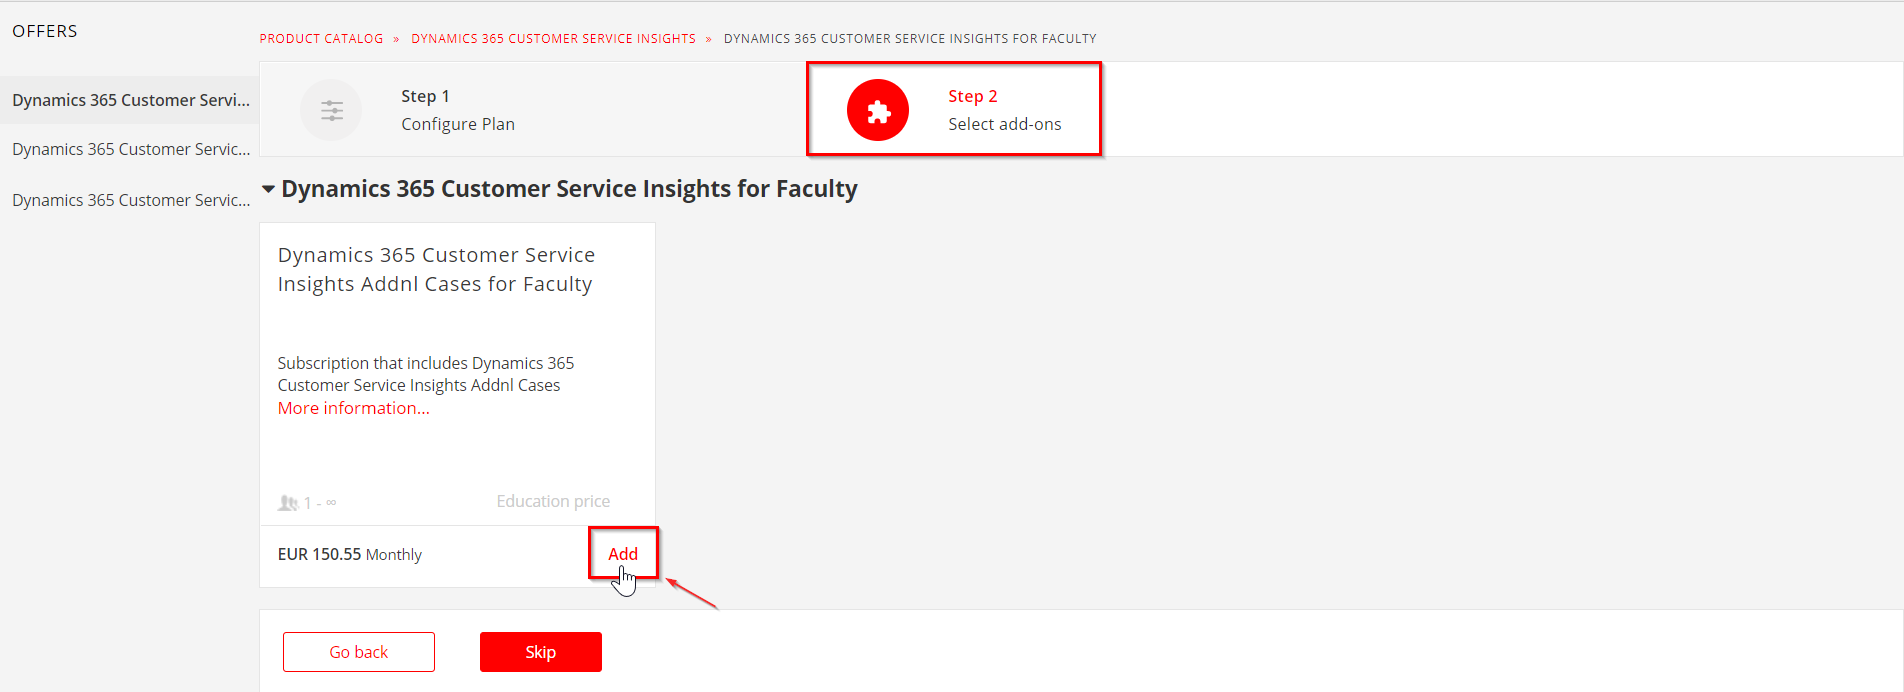Open the Product Catalog breadcrumb
Image resolution: width=1904 pixels, height=692 pixels.
pyautogui.click(x=321, y=39)
